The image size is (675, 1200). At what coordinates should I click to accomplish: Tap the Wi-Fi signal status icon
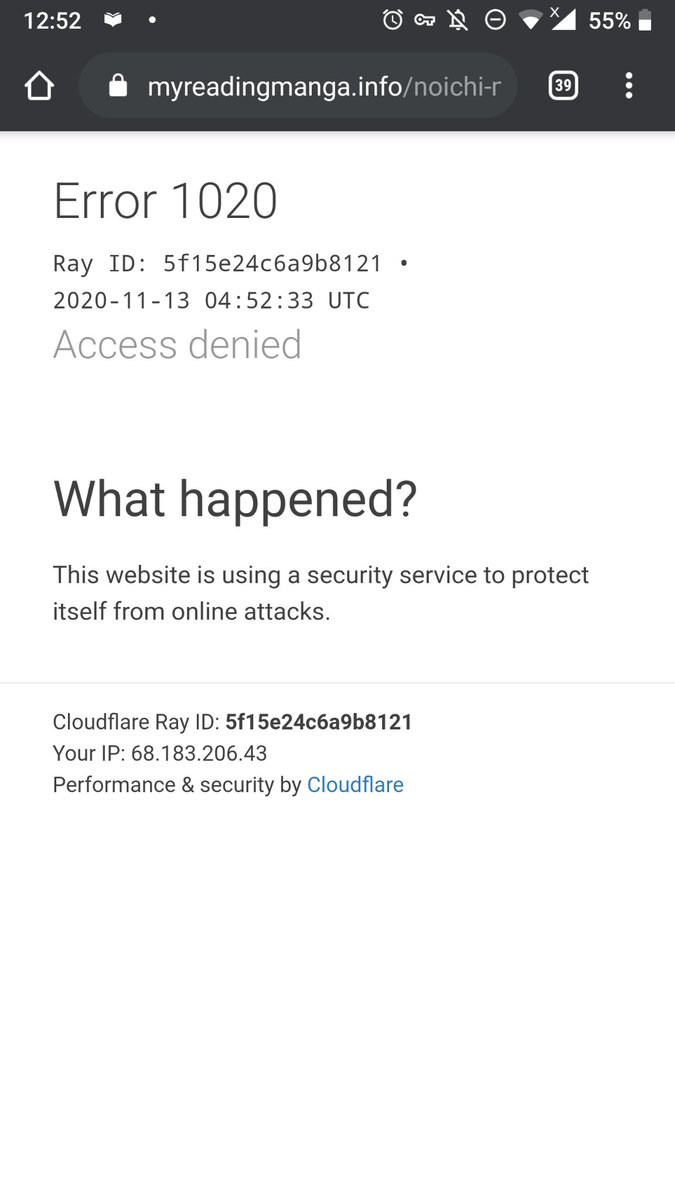click(530, 20)
